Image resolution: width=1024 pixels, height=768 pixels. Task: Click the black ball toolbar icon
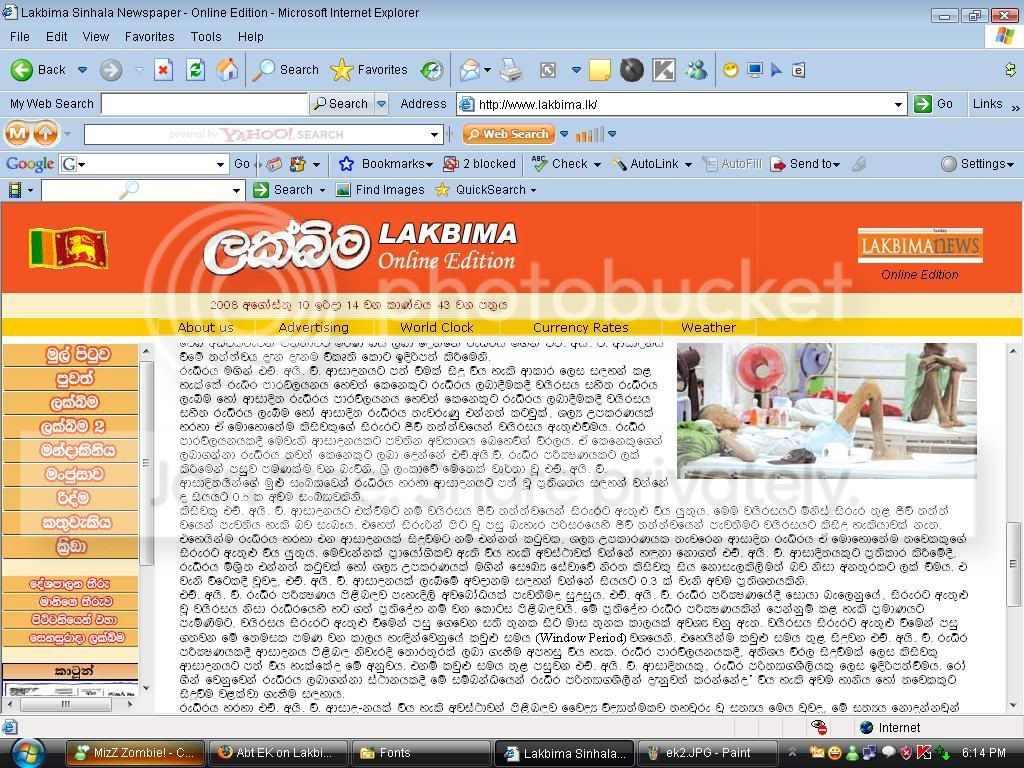632,69
